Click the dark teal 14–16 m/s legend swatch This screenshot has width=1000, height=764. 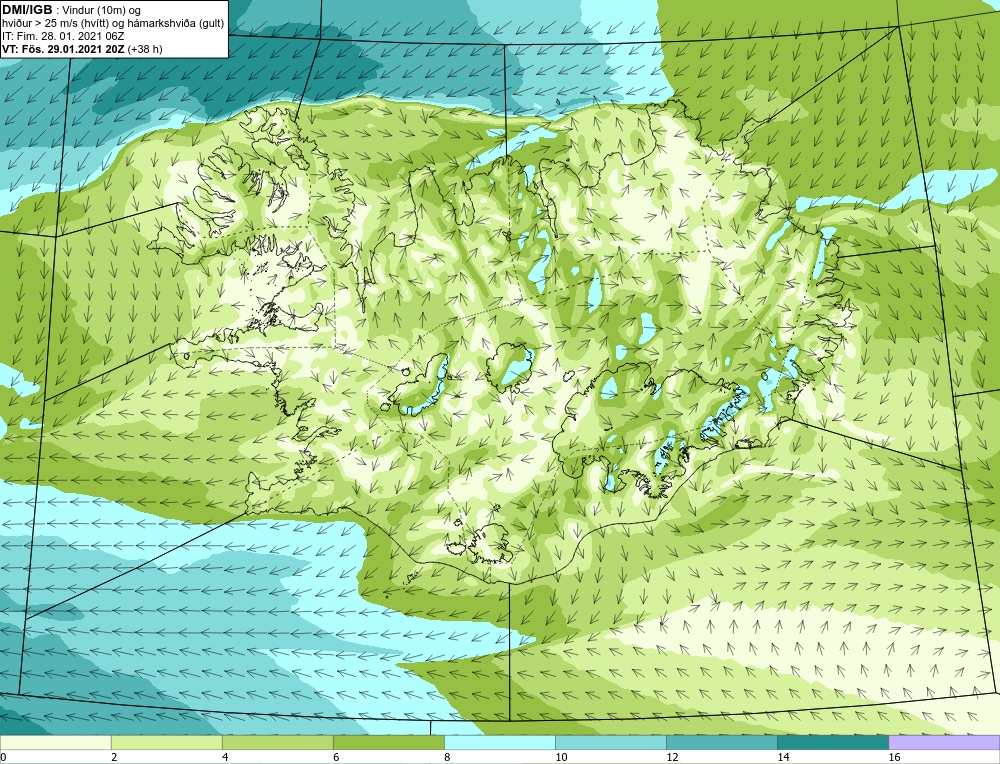(x=832, y=742)
